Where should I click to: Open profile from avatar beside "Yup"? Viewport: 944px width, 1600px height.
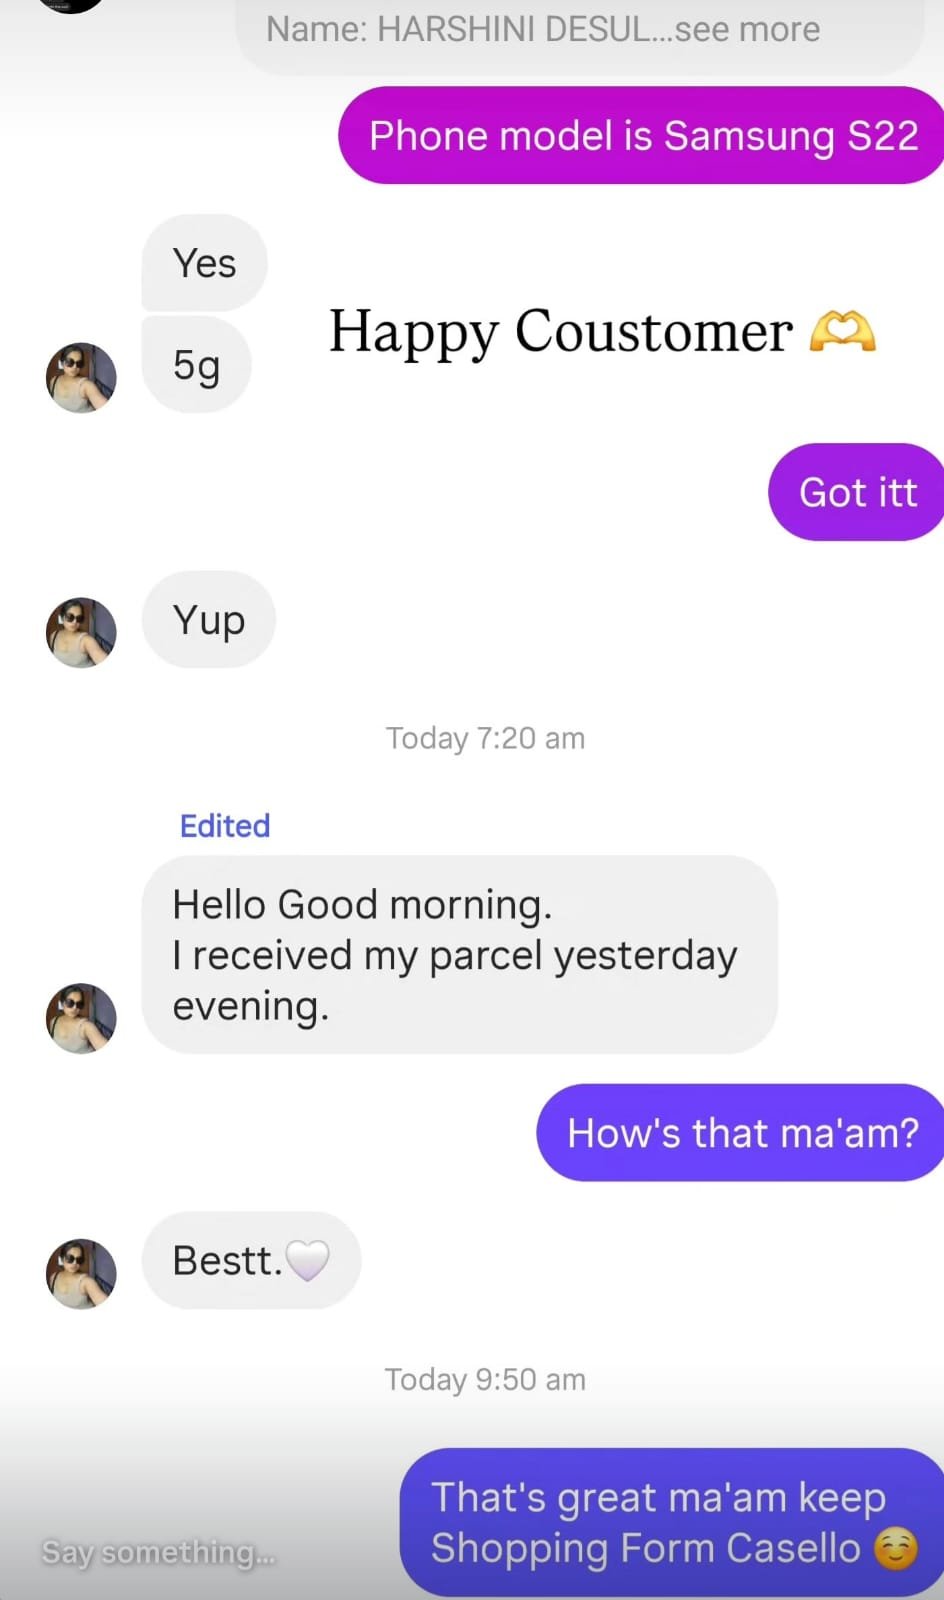(81, 633)
